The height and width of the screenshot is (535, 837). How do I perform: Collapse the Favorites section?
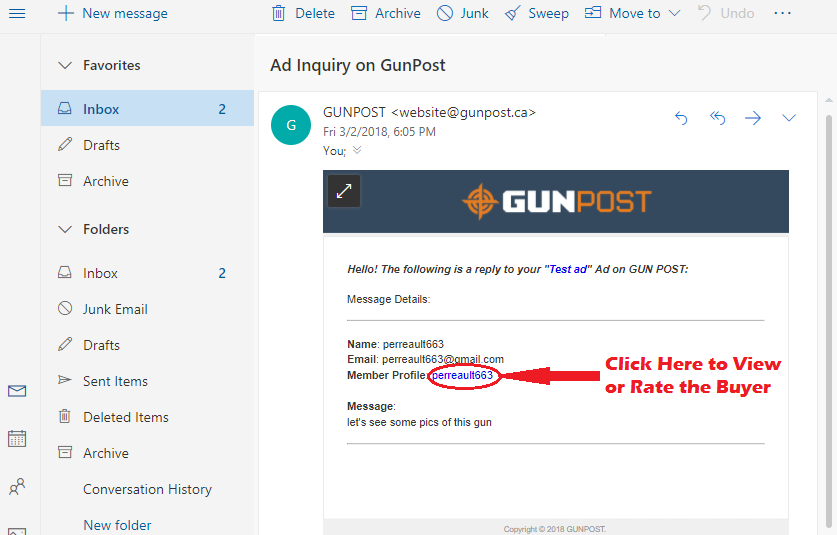point(65,66)
